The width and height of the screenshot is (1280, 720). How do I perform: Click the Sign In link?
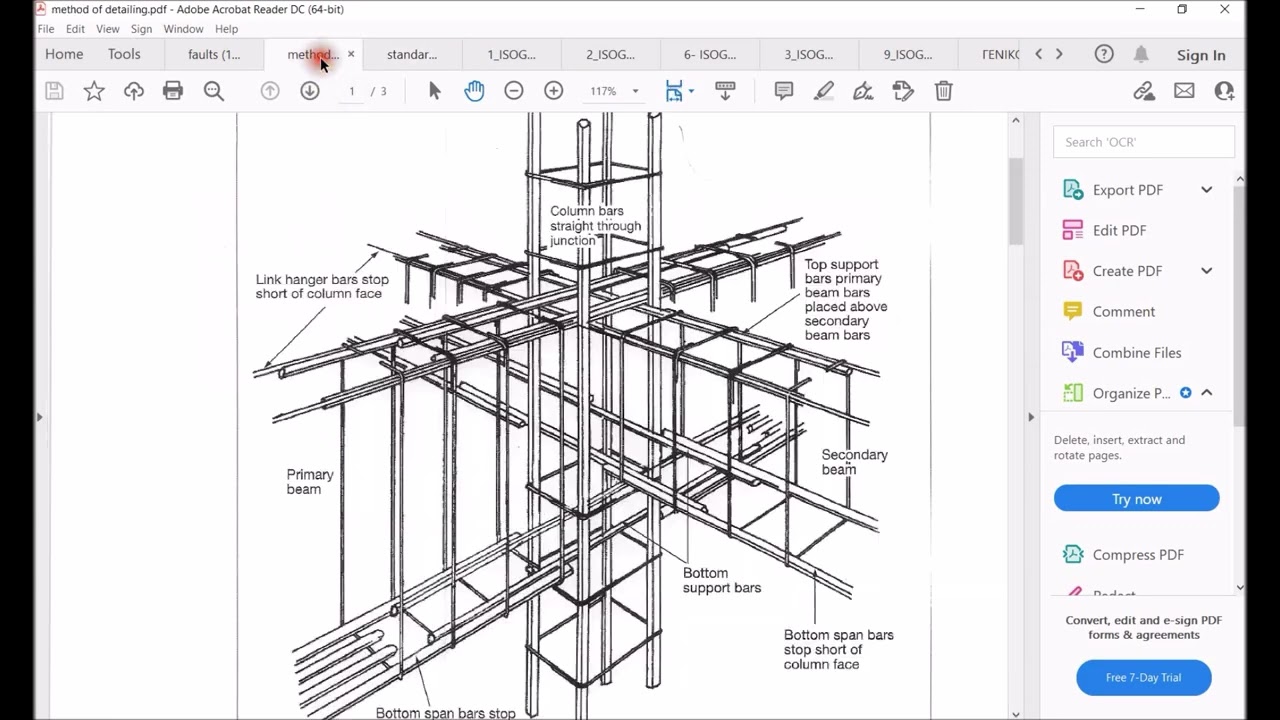[x=1201, y=56]
